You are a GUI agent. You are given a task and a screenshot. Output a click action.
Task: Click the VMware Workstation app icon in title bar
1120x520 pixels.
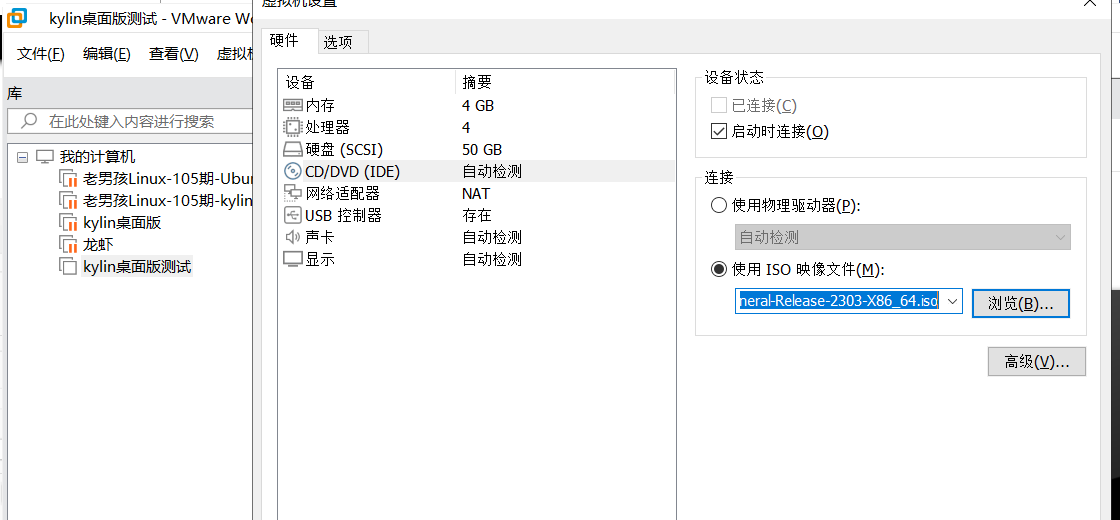pos(17,18)
